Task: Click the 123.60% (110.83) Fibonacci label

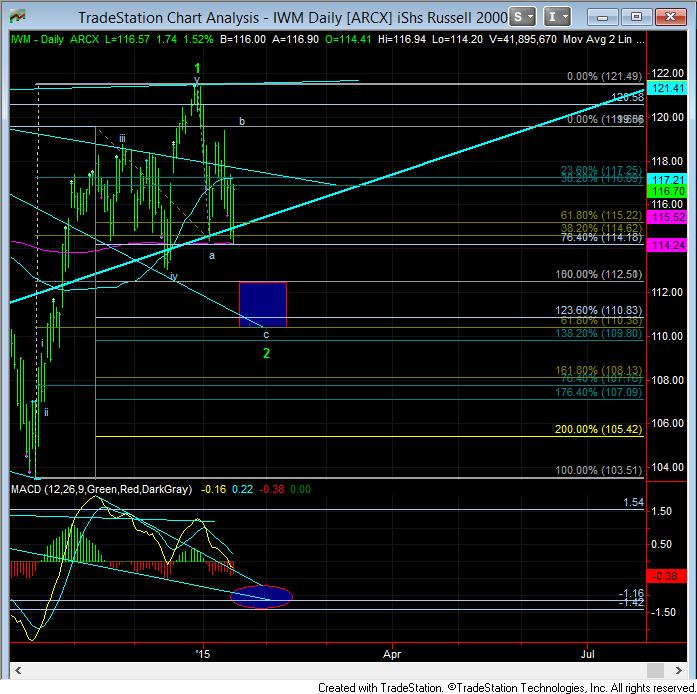Action: point(599,310)
